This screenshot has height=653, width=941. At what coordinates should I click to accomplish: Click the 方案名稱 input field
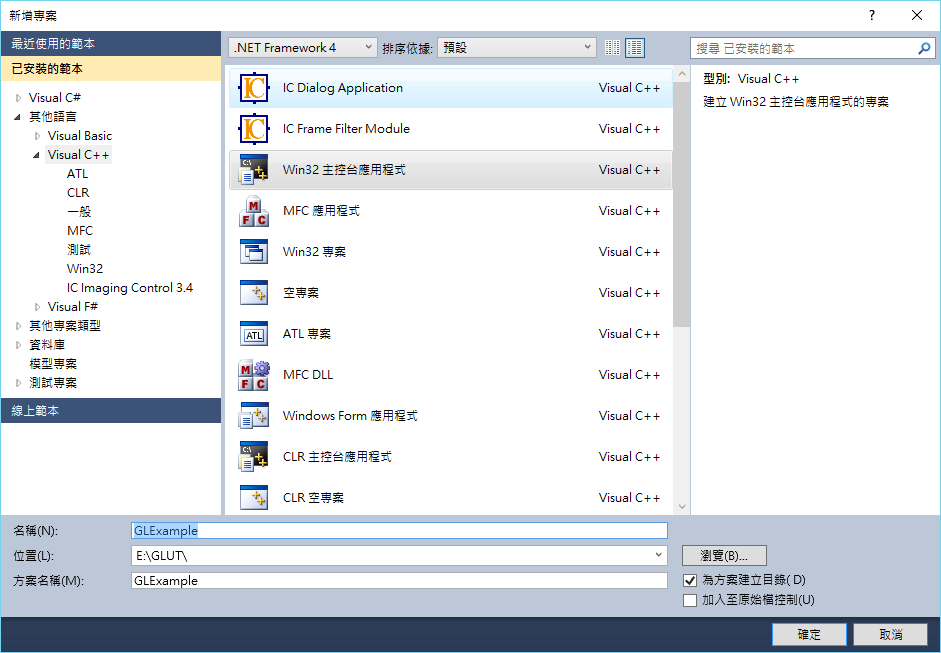pyautogui.click(x=399, y=580)
